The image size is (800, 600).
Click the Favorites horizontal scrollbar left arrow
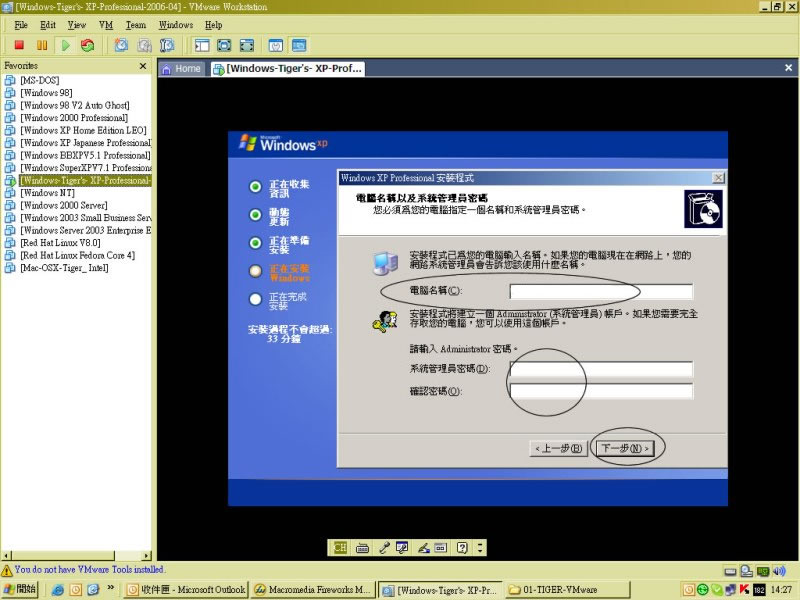click(x=6, y=556)
